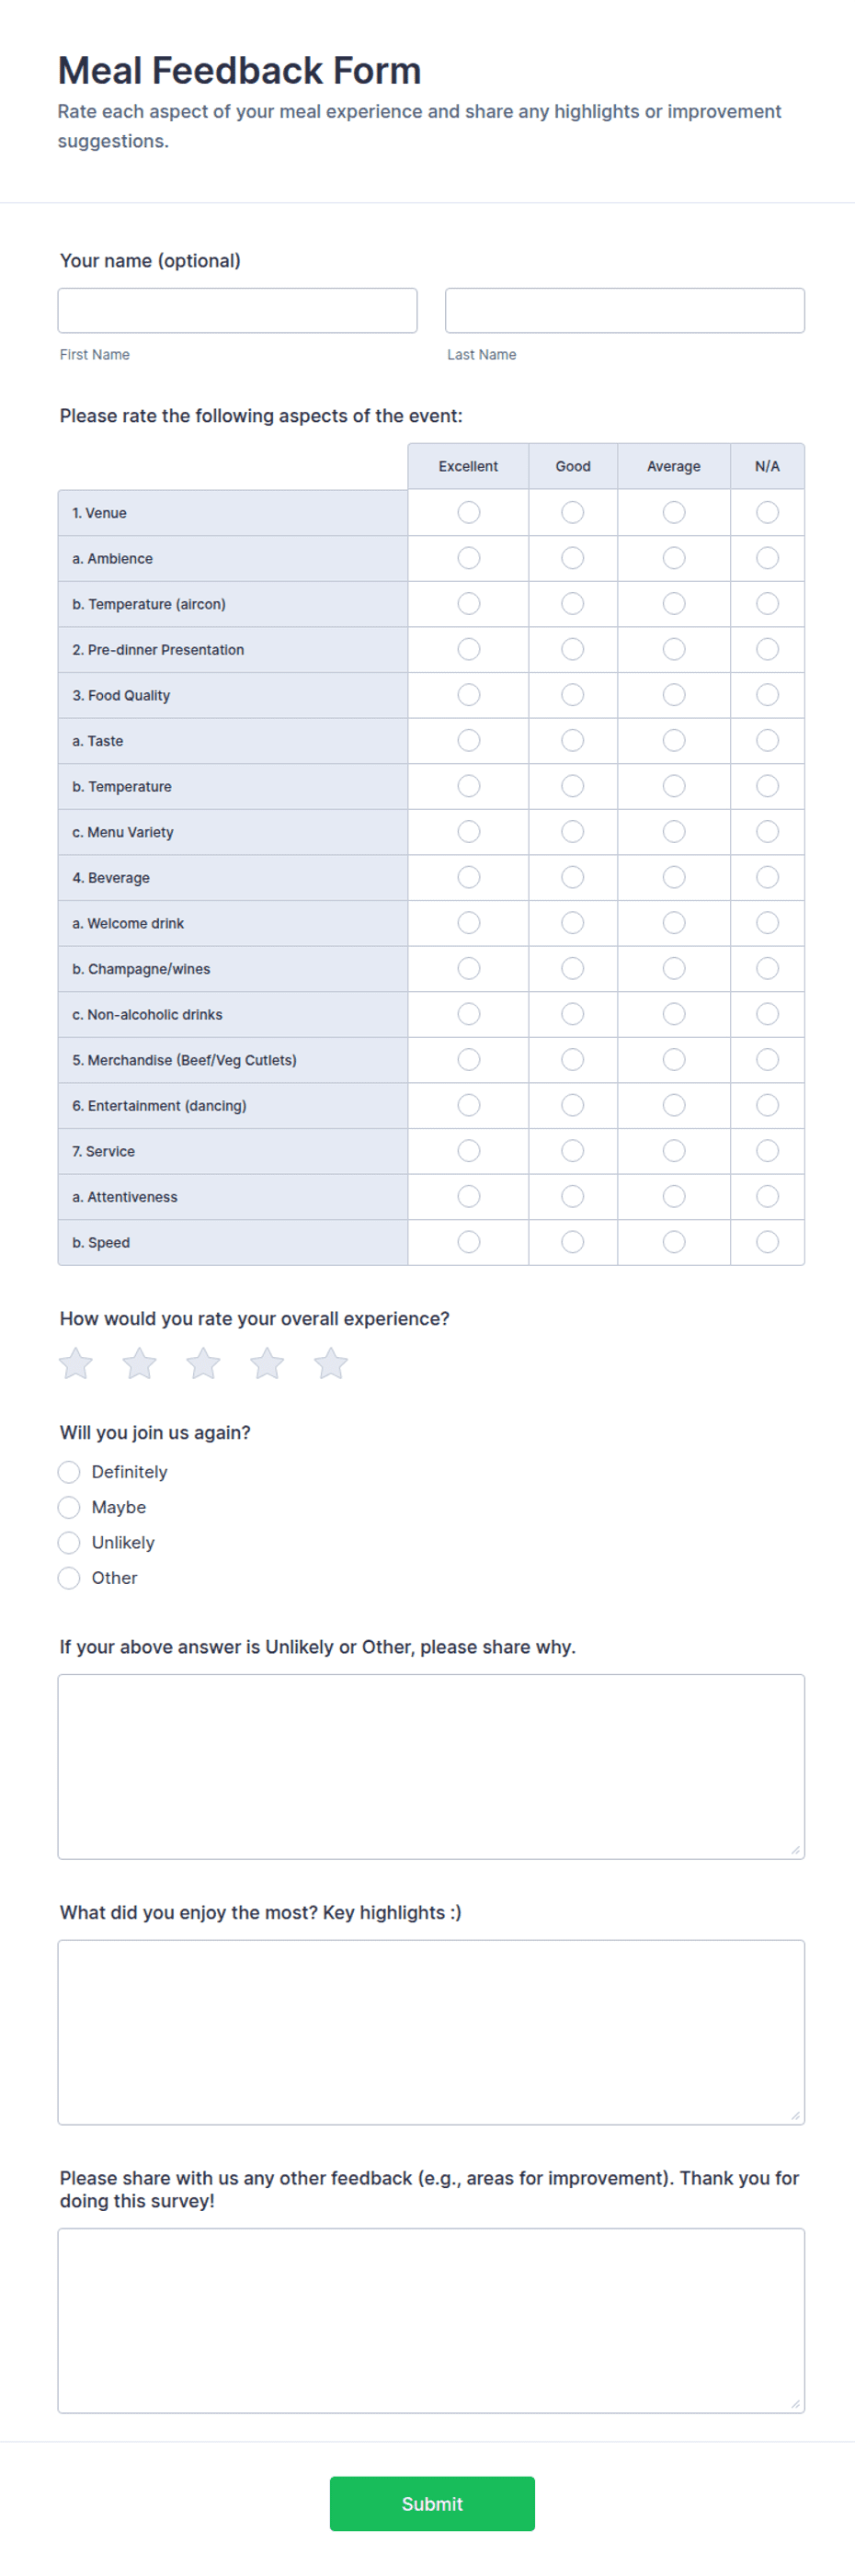Screen dimensions: 855x2576
Task: Rate Ambience as Good
Action: click(x=572, y=558)
